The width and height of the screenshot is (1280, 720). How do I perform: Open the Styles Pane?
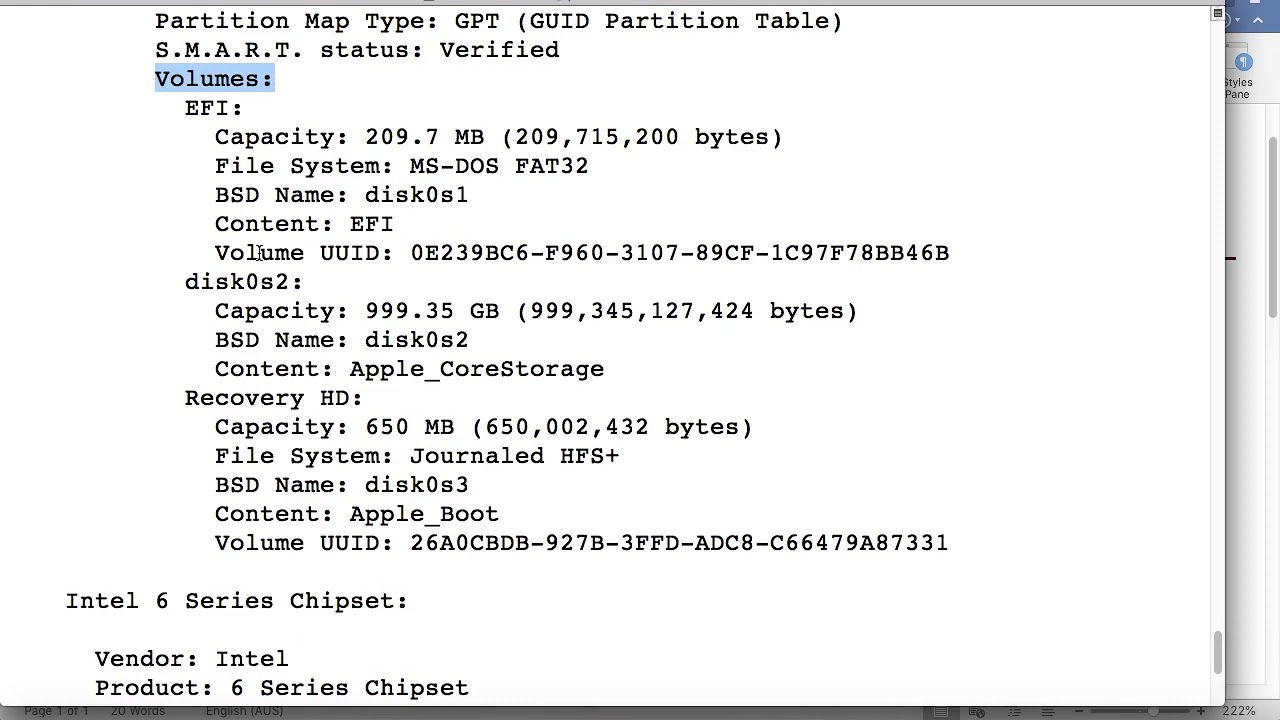click(x=1240, y=76)
